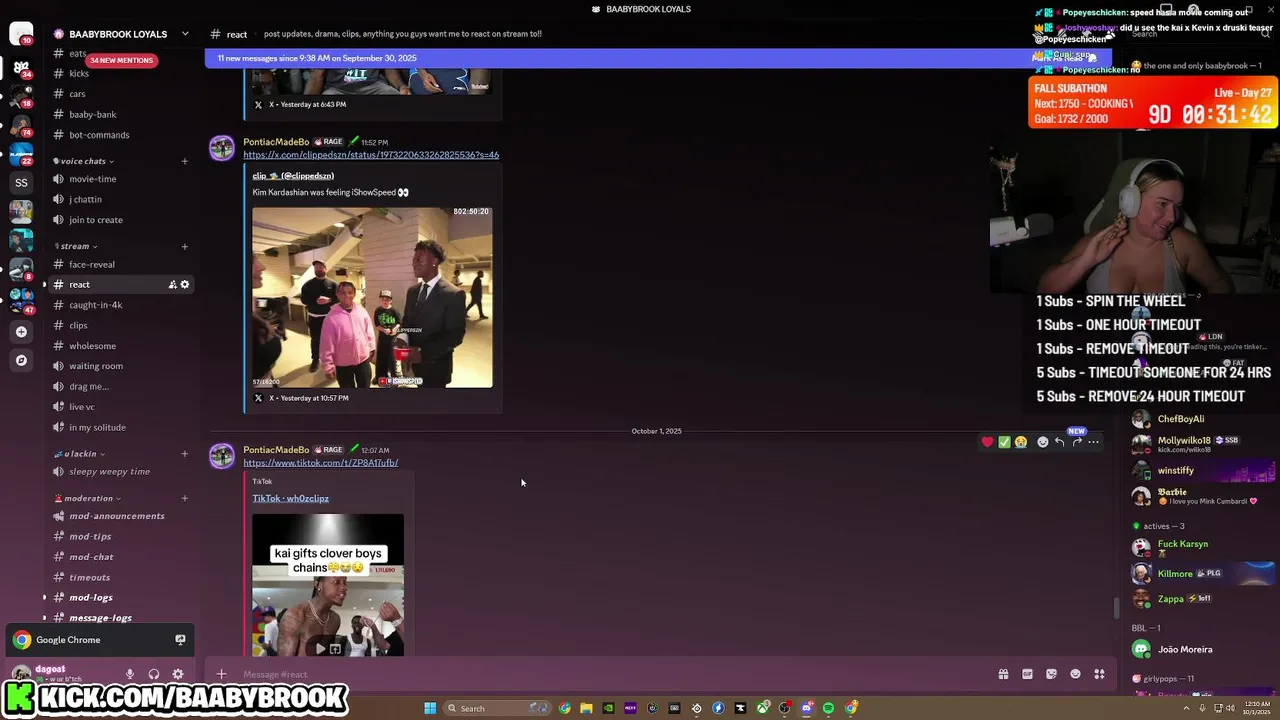The image size is (1280, 720).
Task: Forward the TikTok message
Action: pyautogui.click(x=1077, y=442)
